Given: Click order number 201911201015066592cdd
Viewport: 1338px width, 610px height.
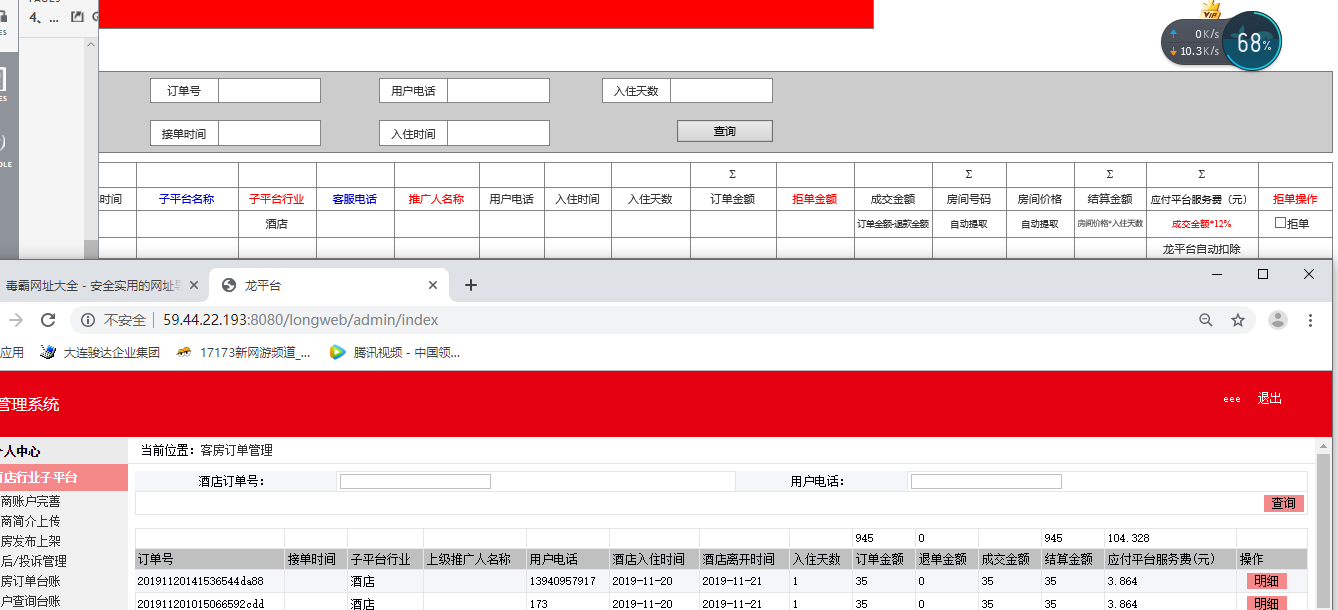Looking at the screenshot, I should (200, 604).
